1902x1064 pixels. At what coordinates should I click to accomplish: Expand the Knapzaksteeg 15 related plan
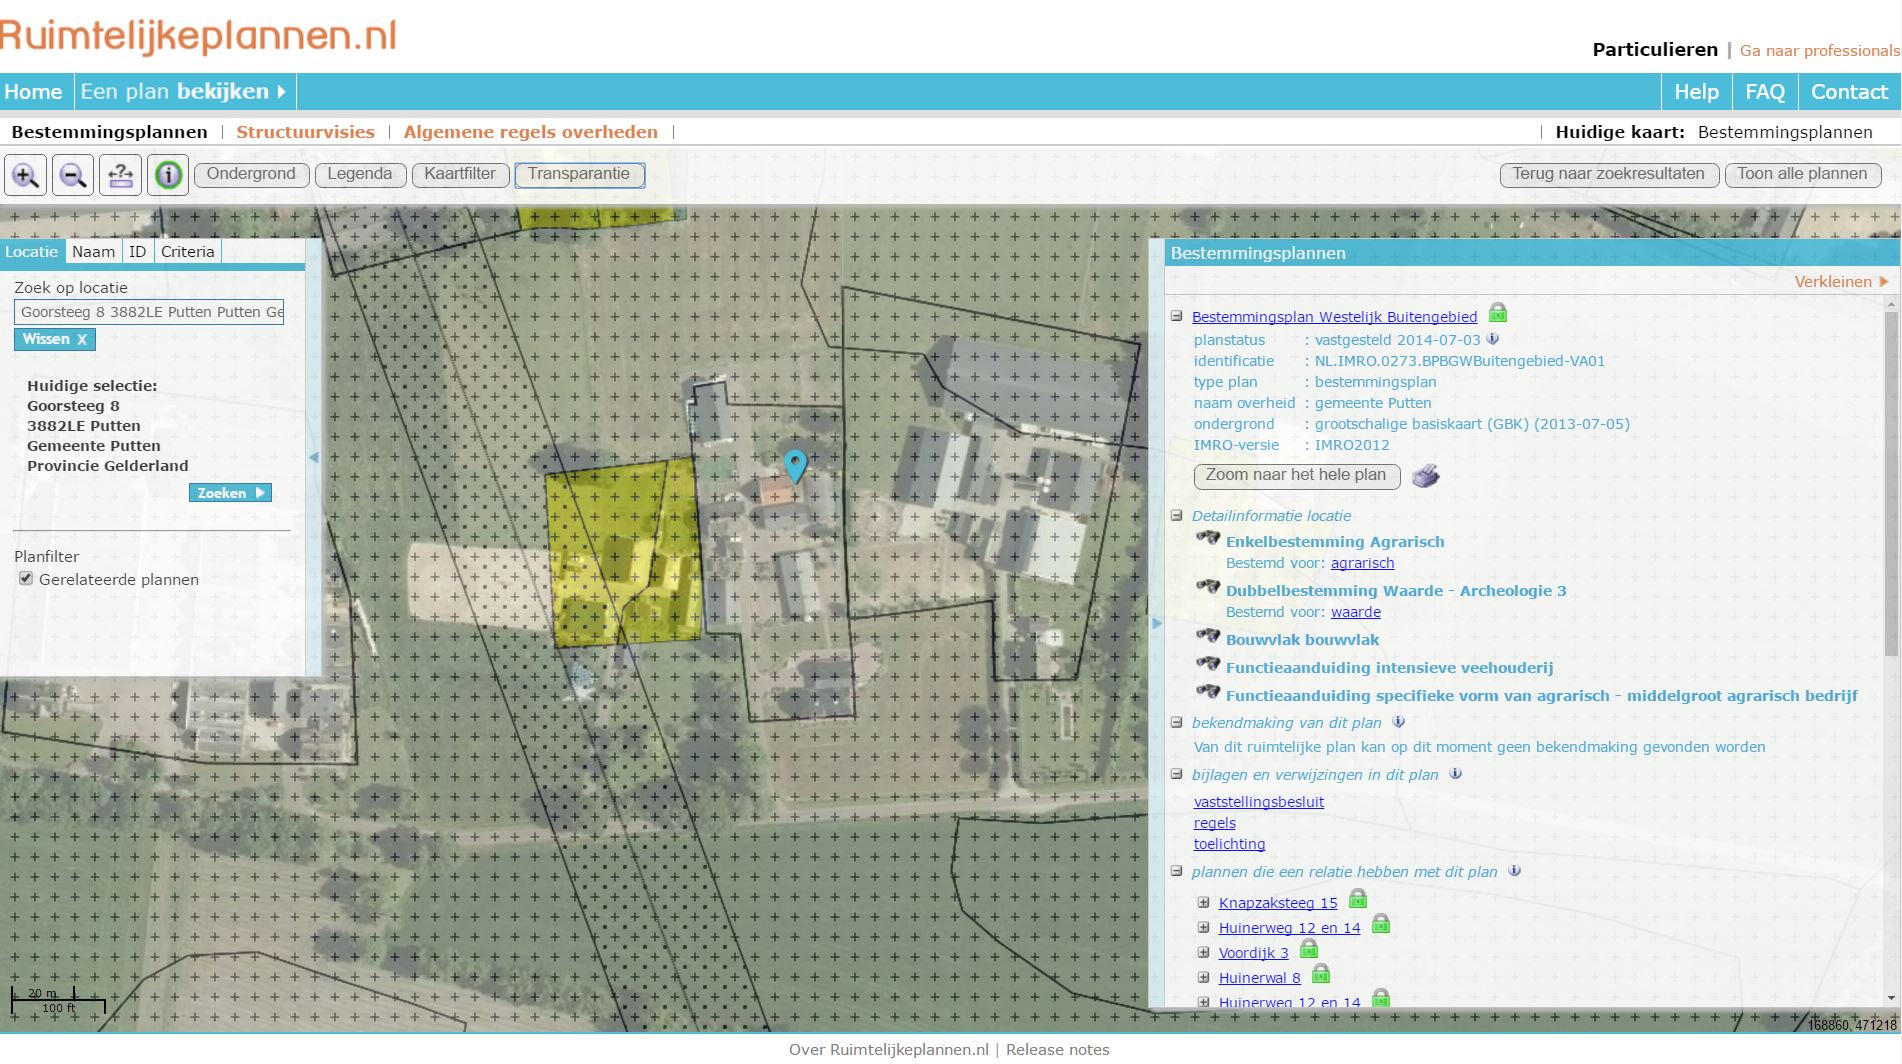pos(1202,902)
